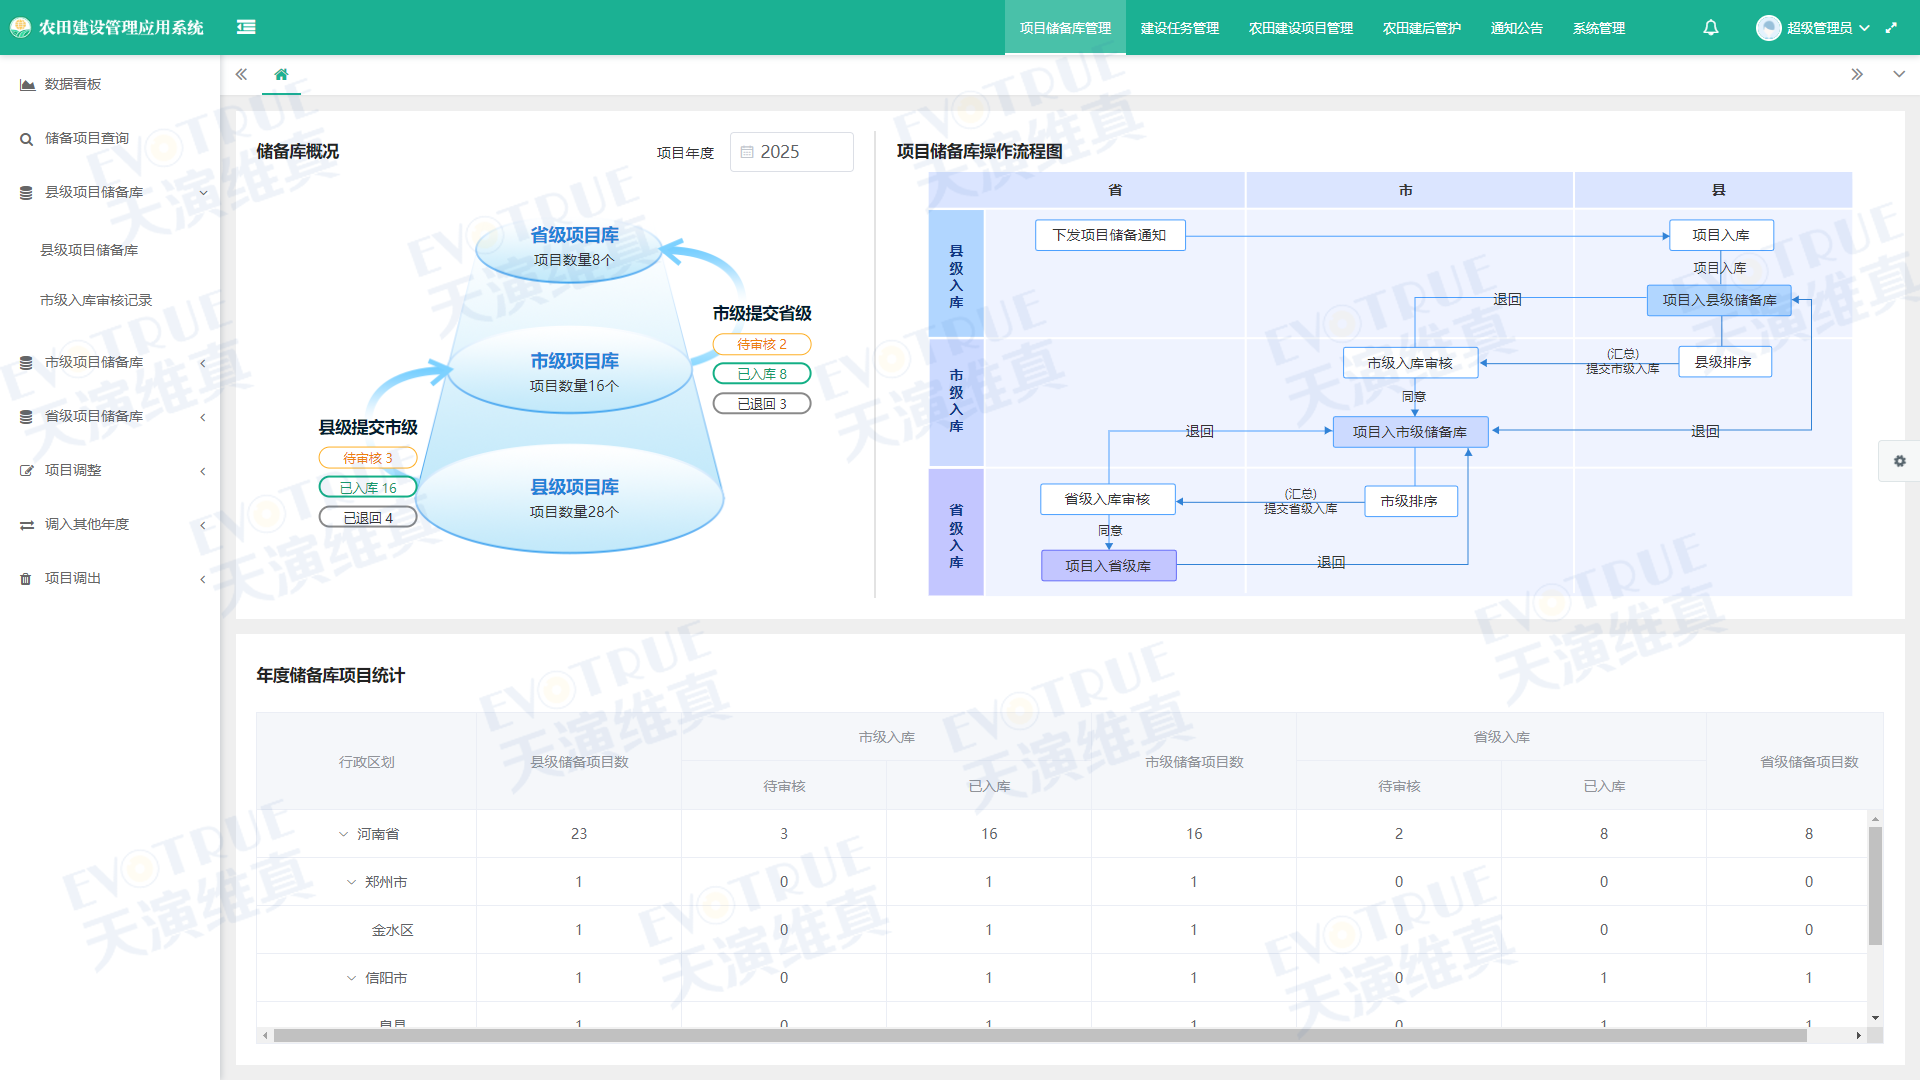The height and width of the screenshot is (1080, 1920).
Task: Click the settings gear on right edge
Action: coord(1899,461)
